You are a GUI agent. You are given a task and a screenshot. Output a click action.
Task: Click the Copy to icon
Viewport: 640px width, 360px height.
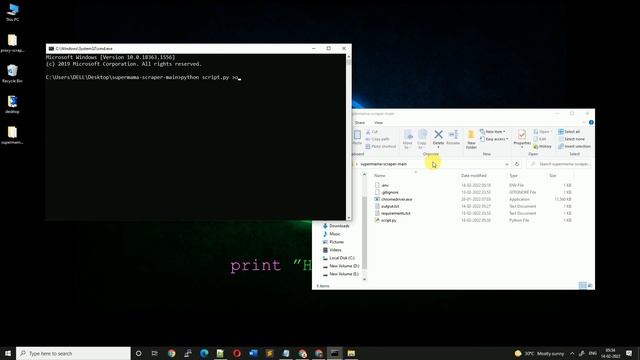point(422,139)
